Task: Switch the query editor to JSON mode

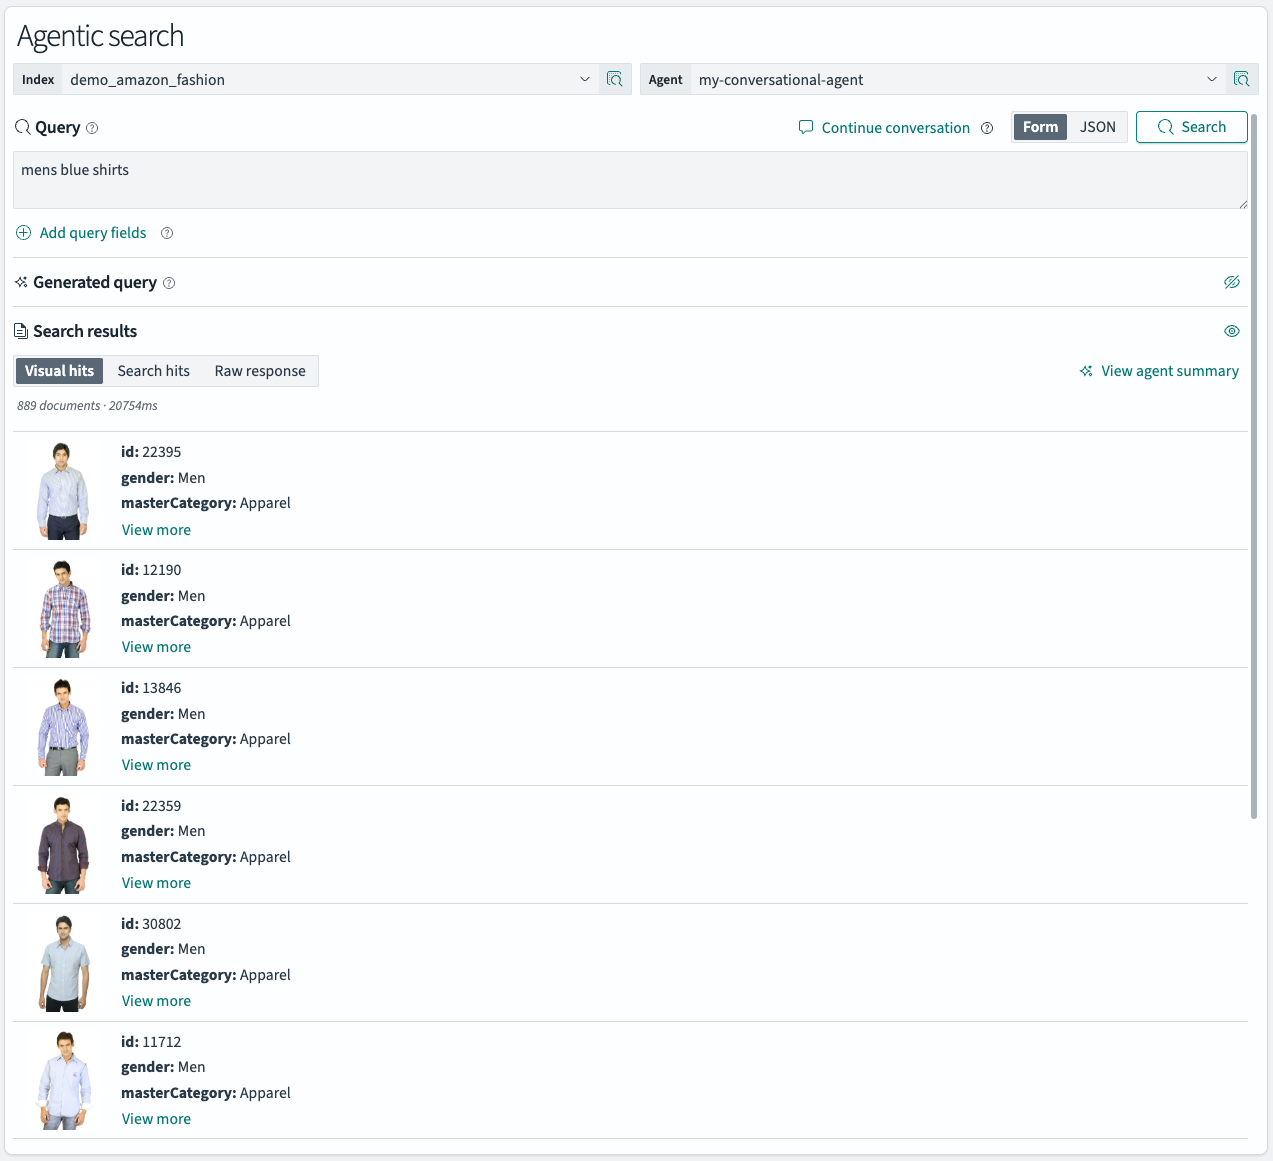Action: pos(1097,126)
